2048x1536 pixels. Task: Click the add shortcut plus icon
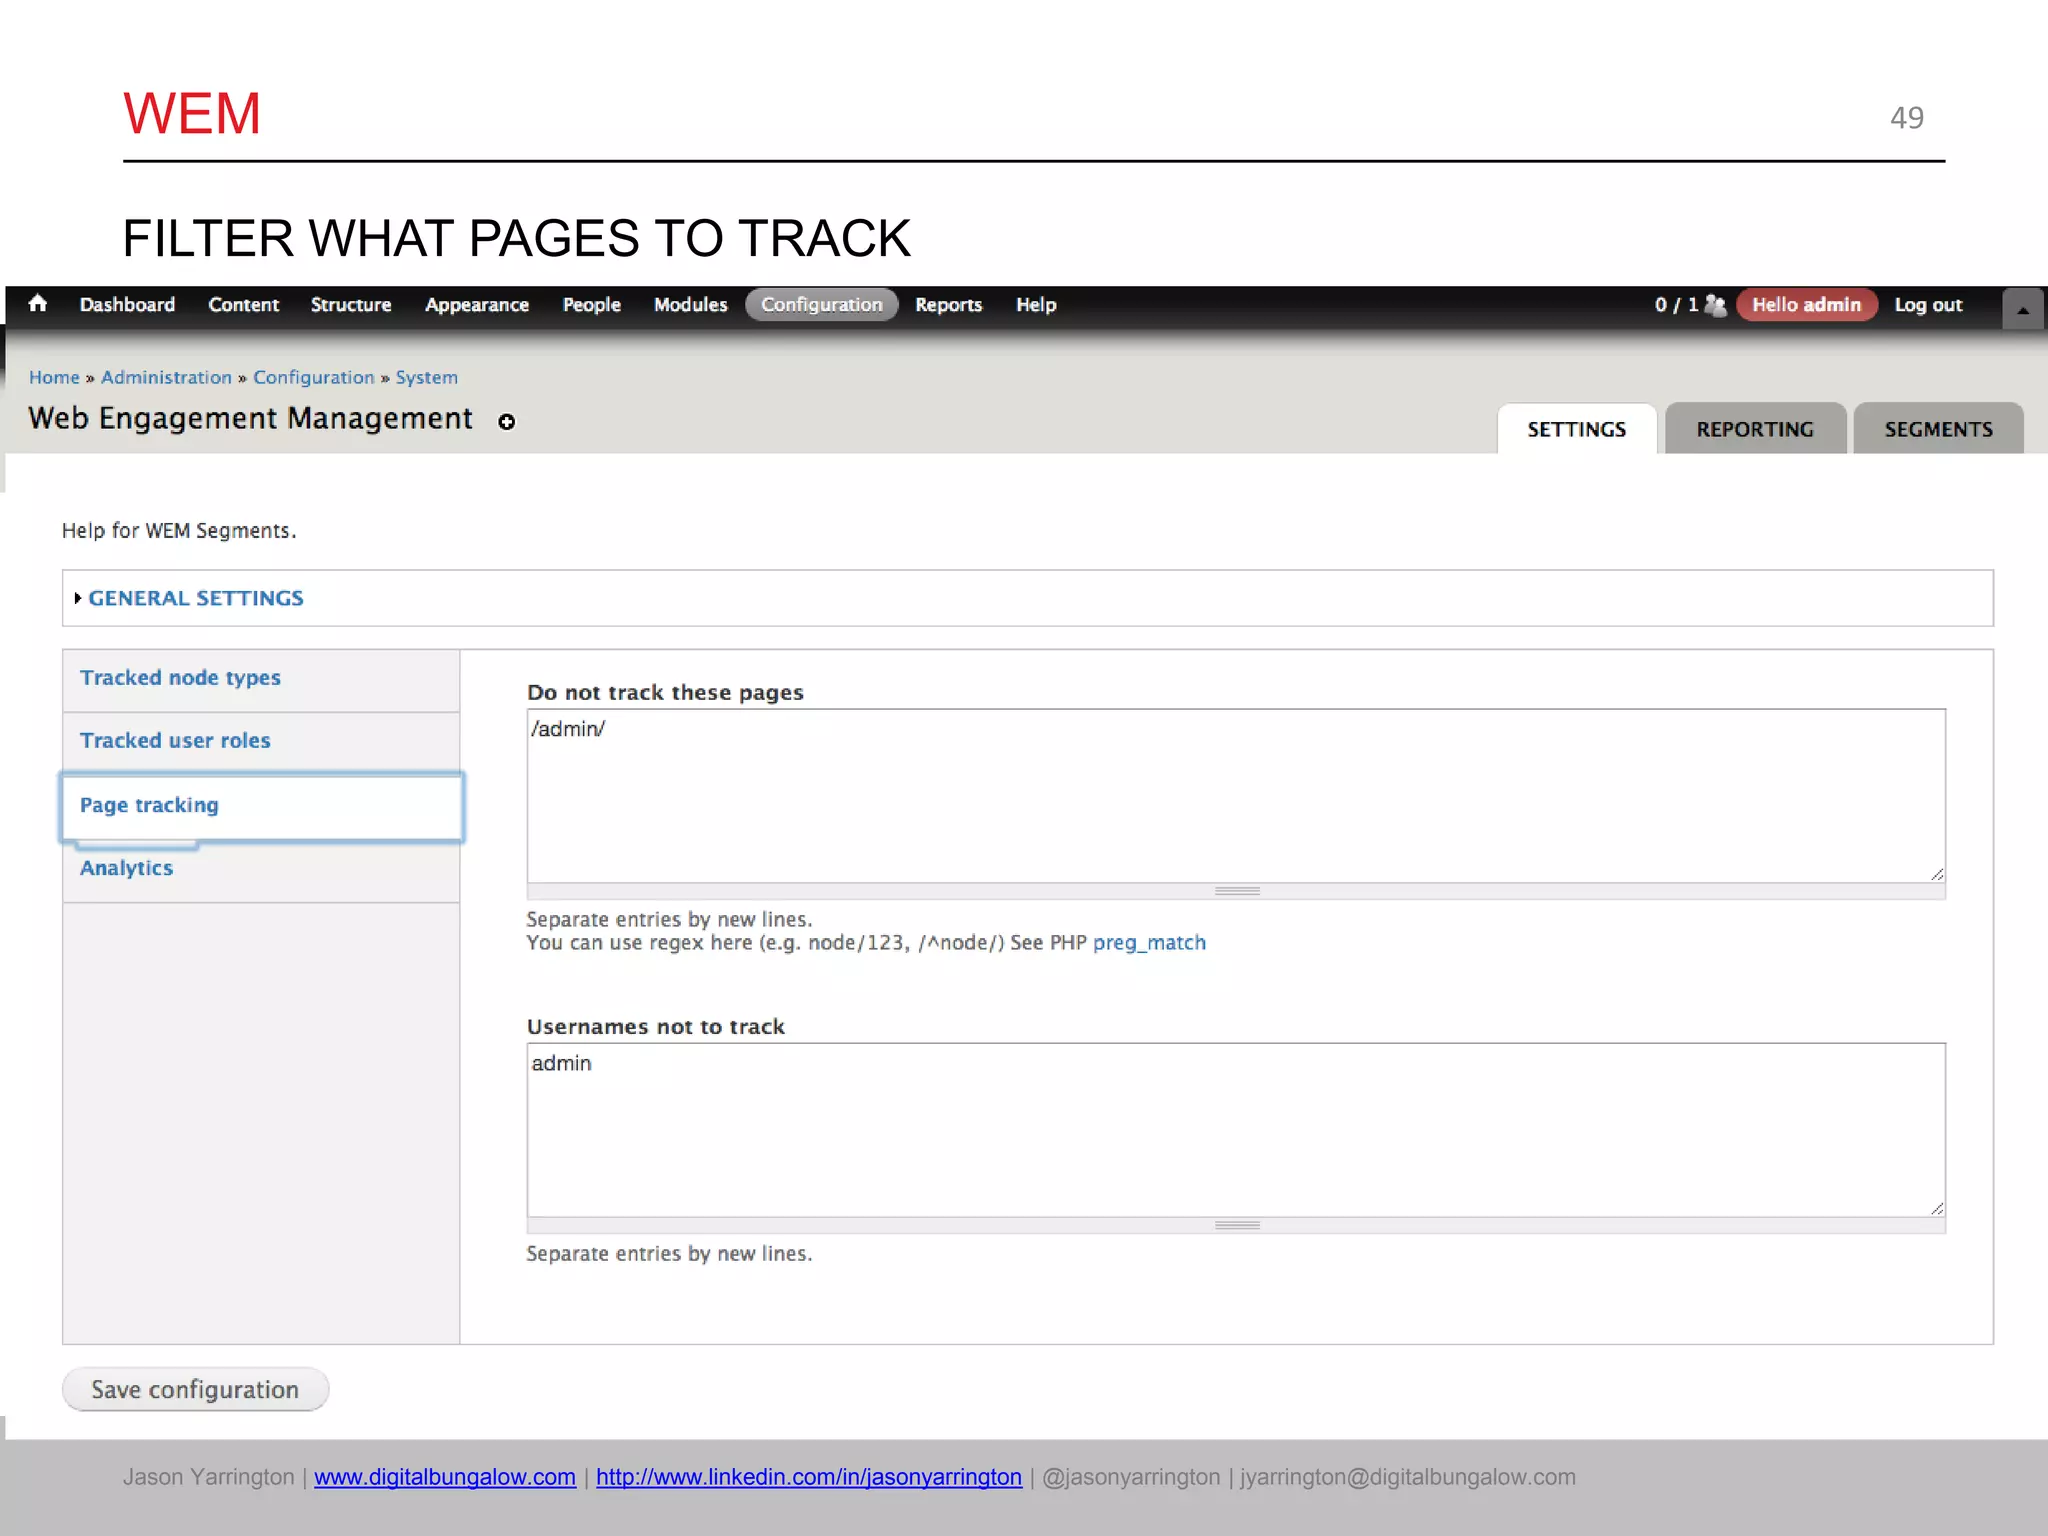[507, 422]
